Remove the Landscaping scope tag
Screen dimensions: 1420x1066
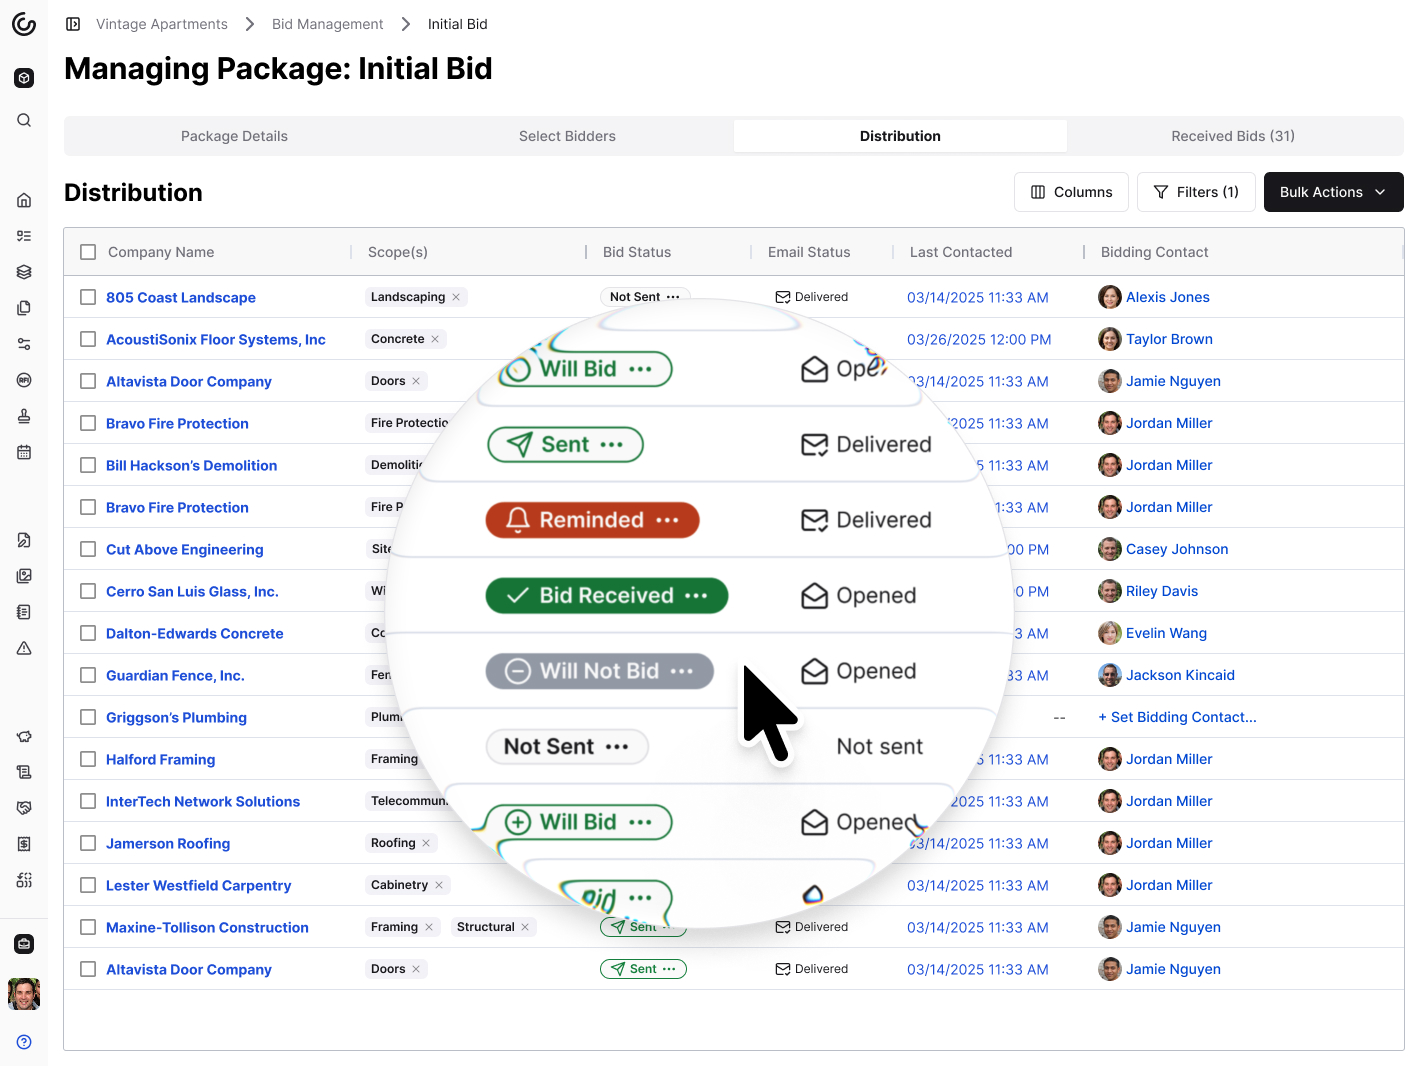[x=456, y=297]
